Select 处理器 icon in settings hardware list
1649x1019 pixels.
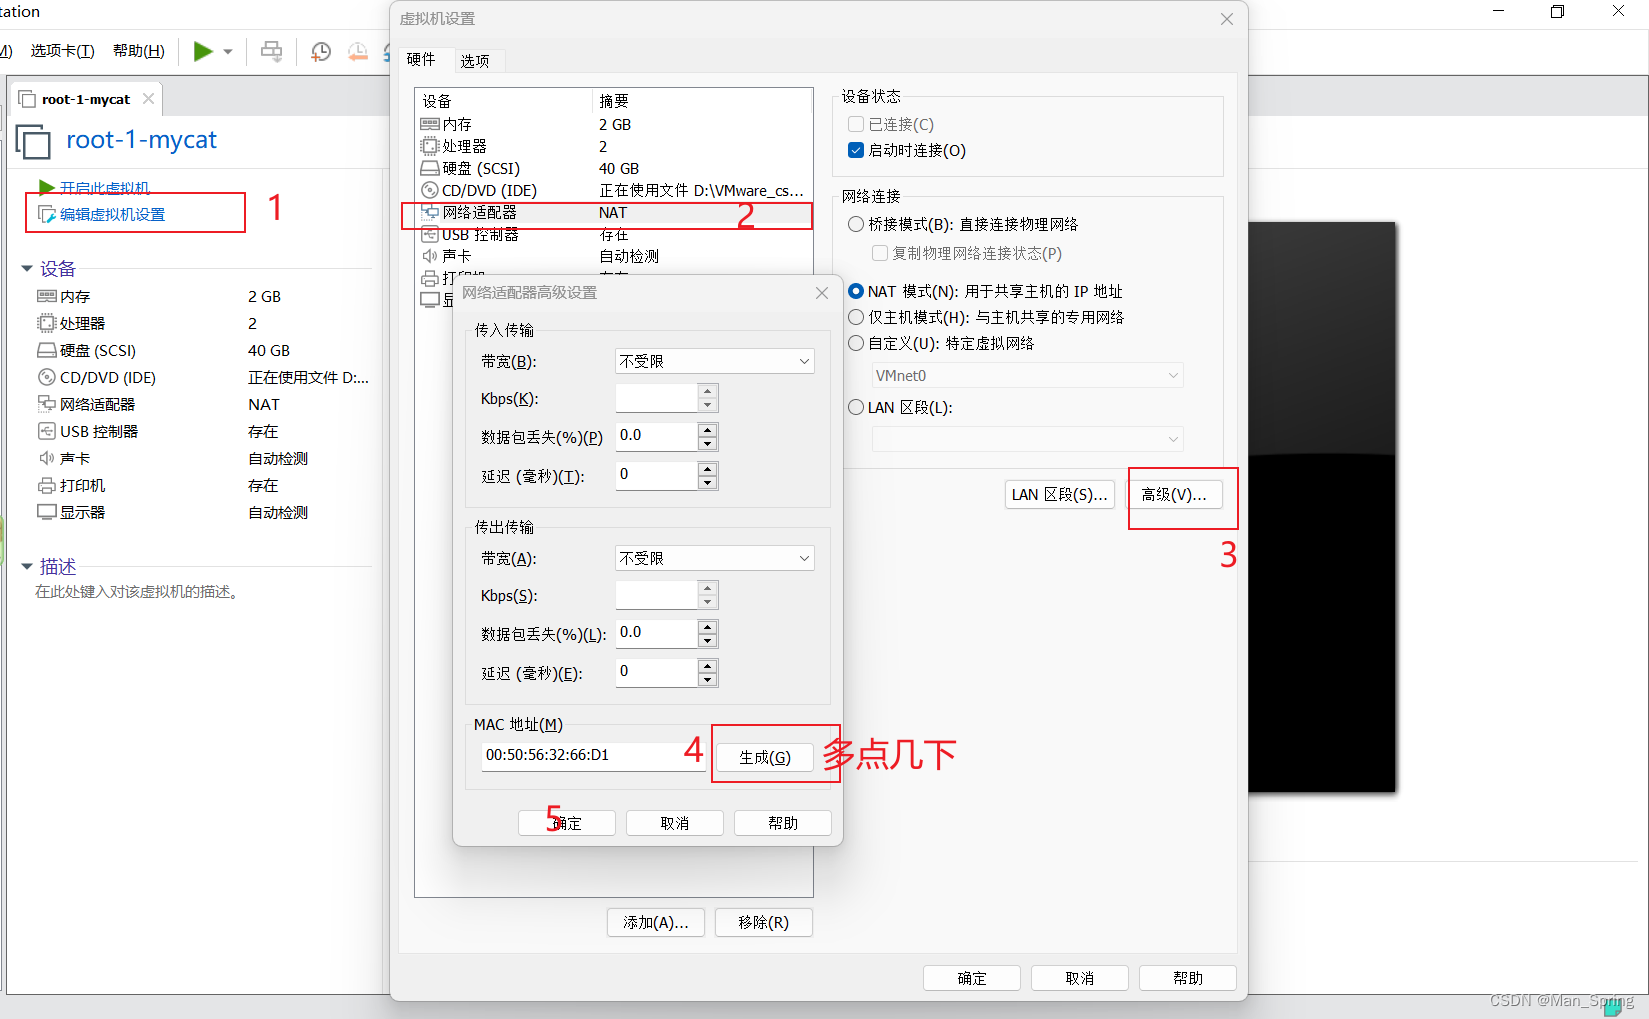click(x=430, y=146)
